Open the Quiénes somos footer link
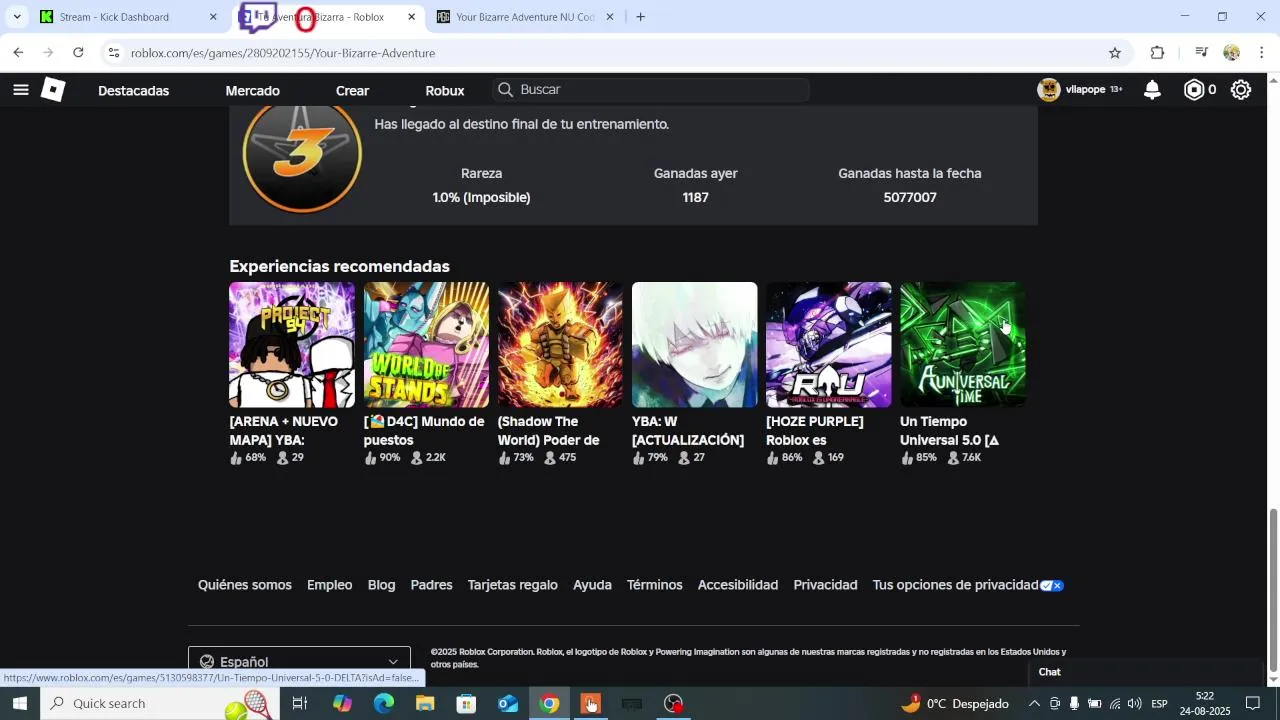Viewport: 1280px width, 720px height. 245,585
